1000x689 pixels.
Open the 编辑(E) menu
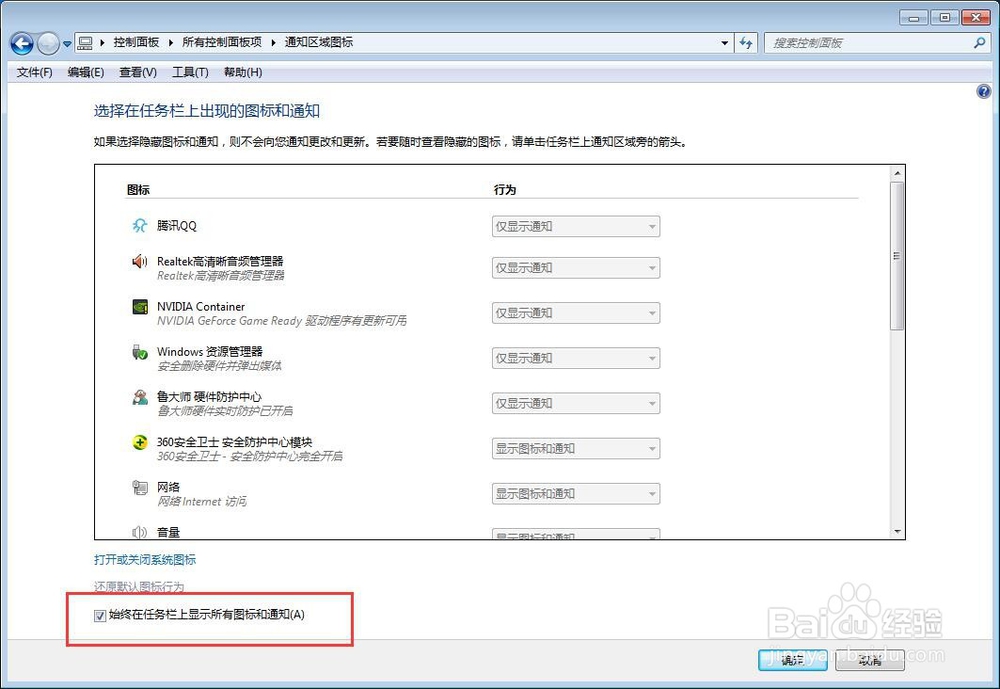(85, 73)
